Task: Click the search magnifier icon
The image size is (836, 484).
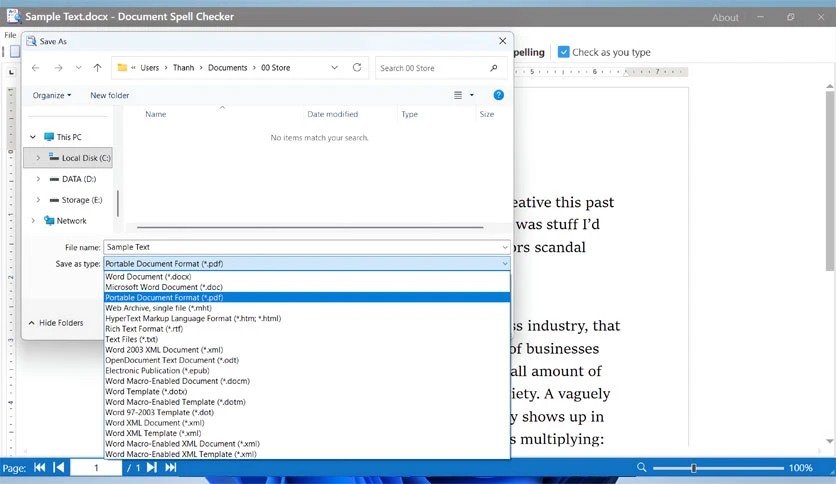Action: (494, 68)
